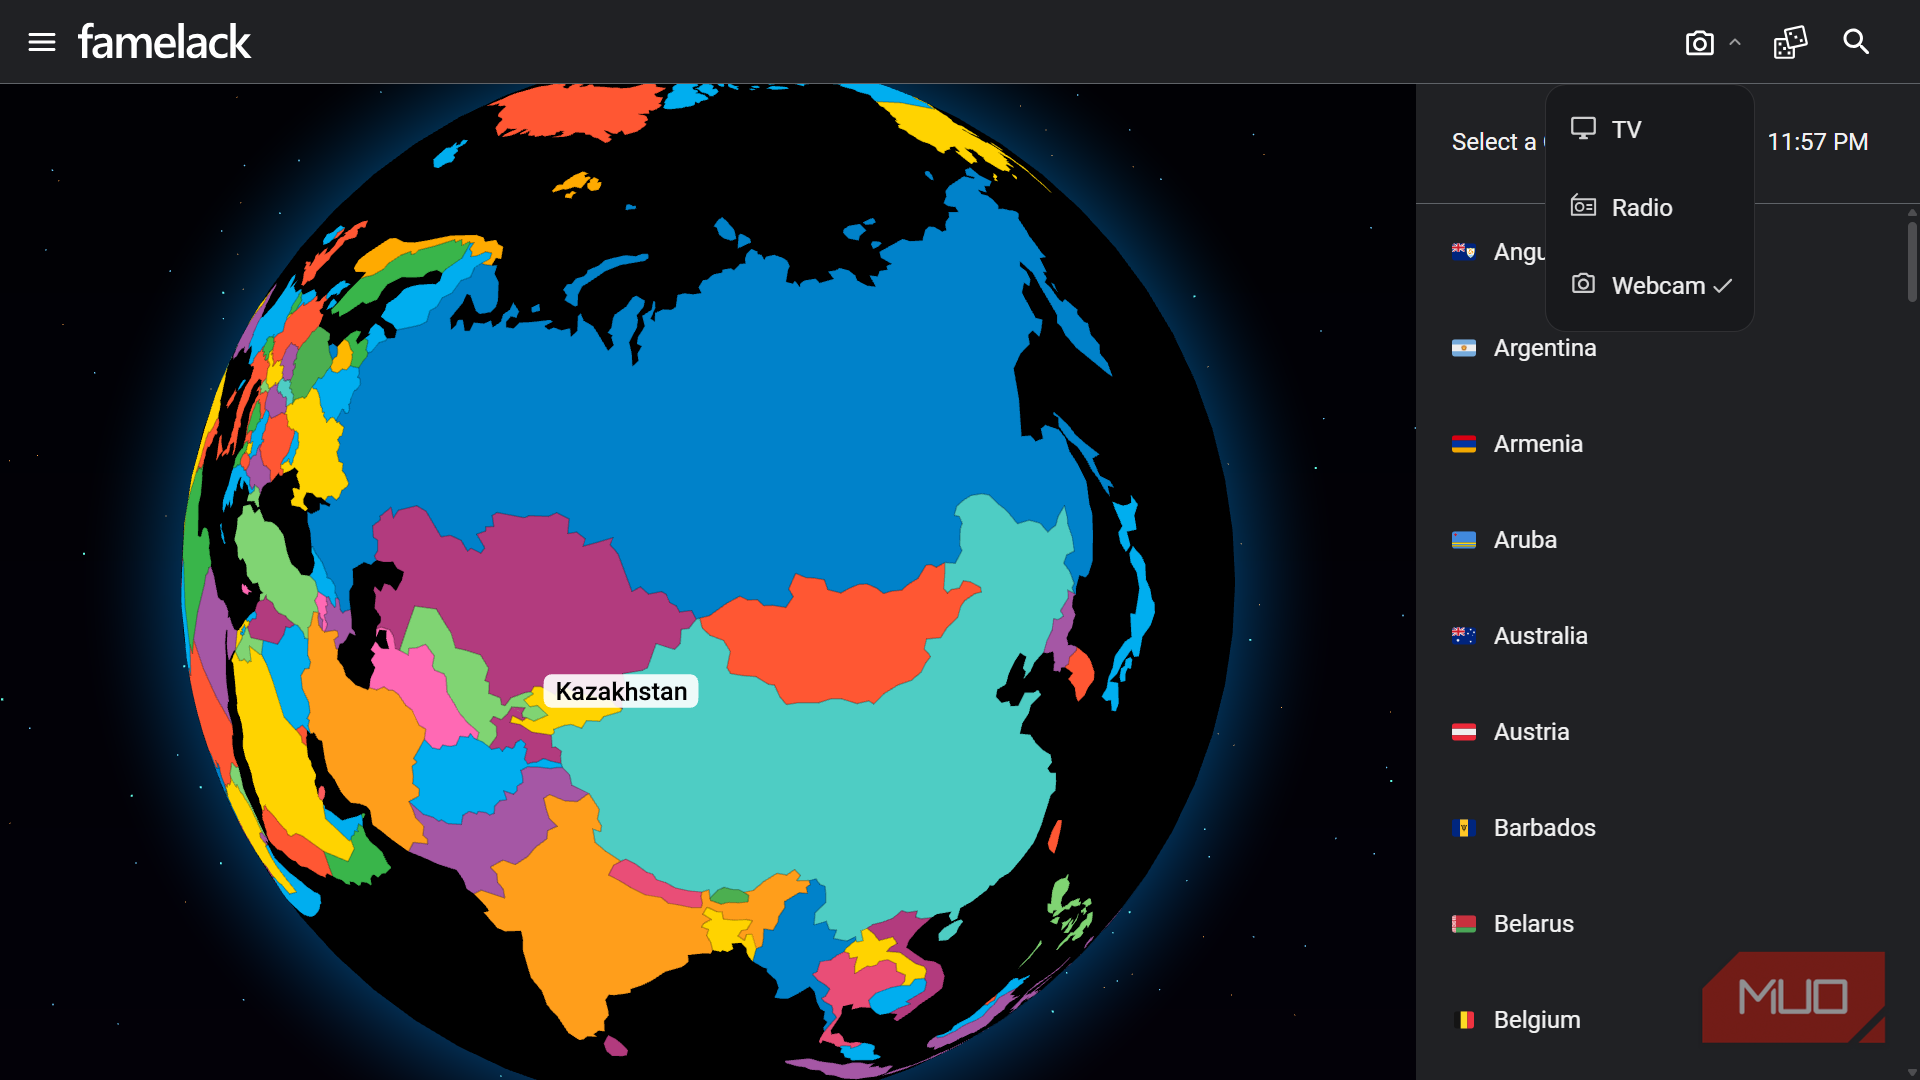Select Webcam from the mode menu
The width and height of the screenshot is (1920, 1080).
pyautogui.click(x=1650, y=285)
